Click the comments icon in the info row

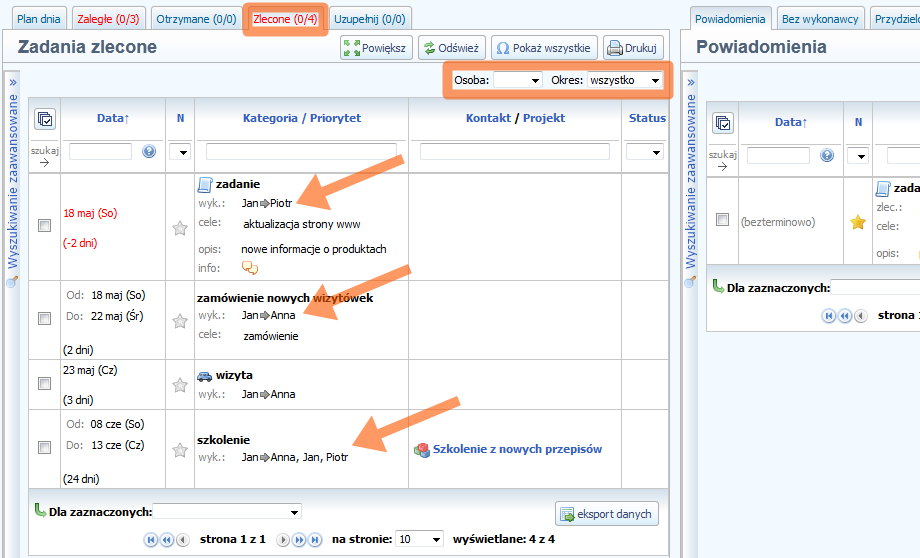click(250, 267)
